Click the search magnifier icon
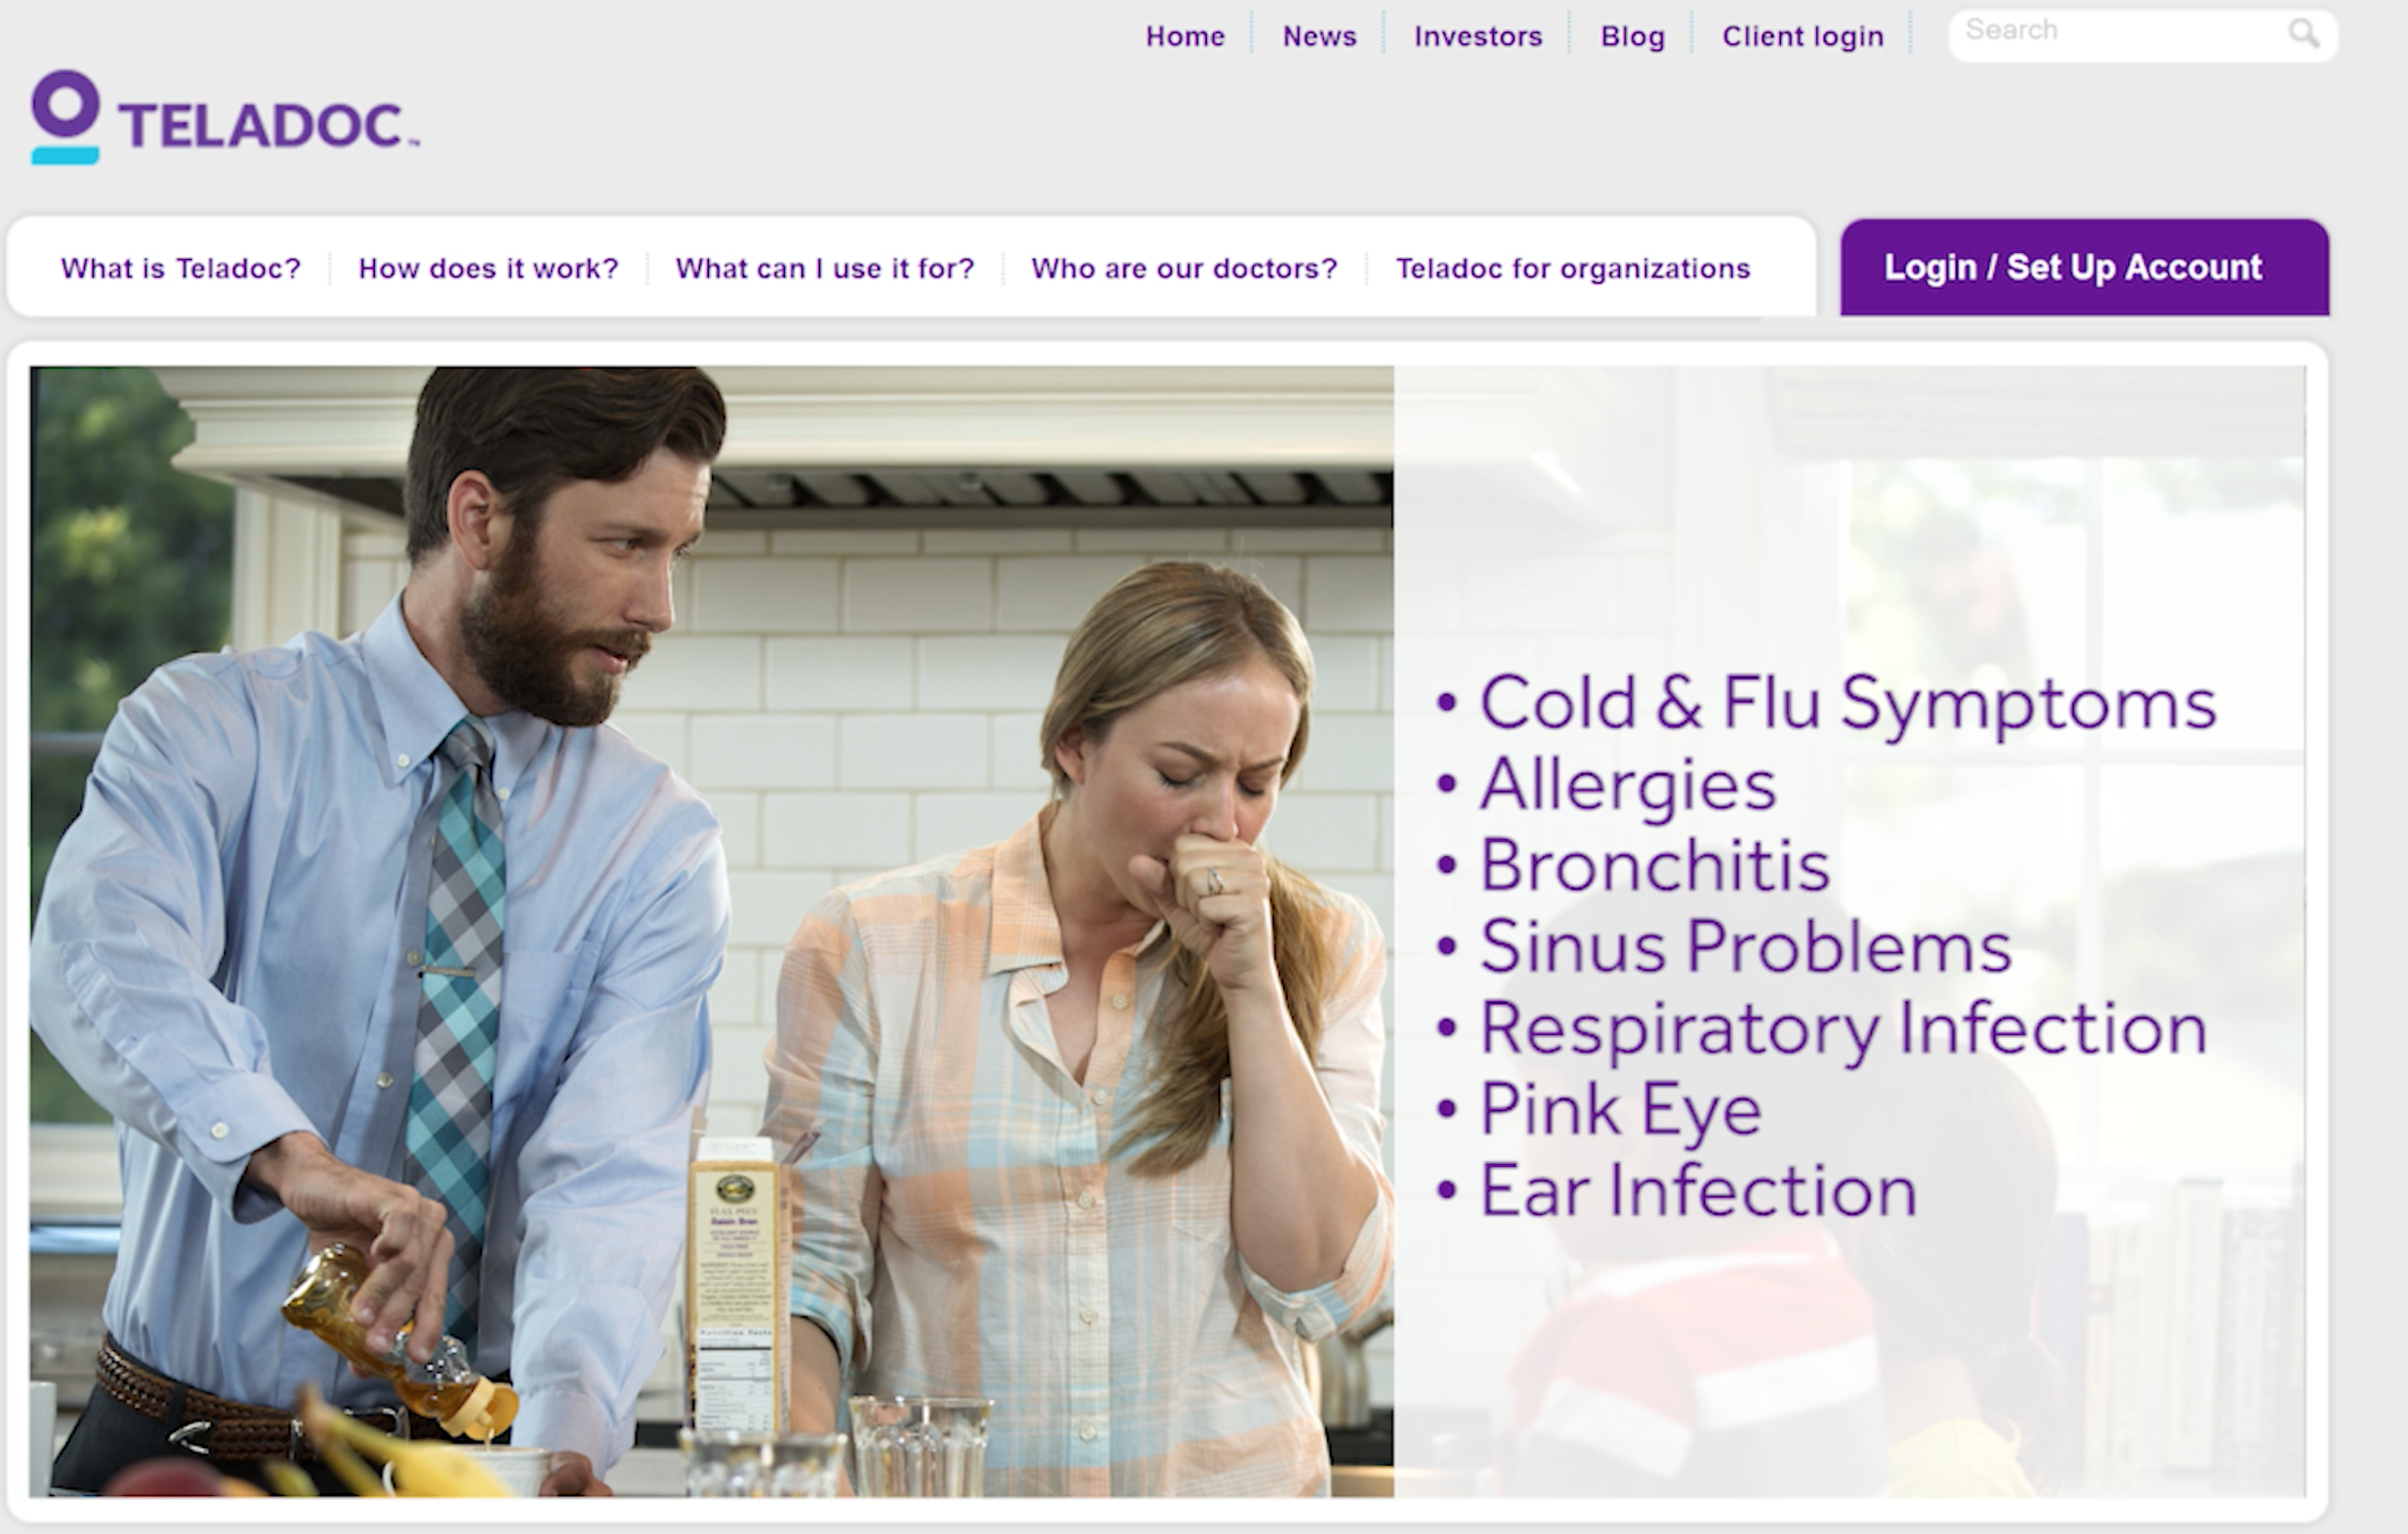The image size is (2408, 1534). pos(2303,34)
